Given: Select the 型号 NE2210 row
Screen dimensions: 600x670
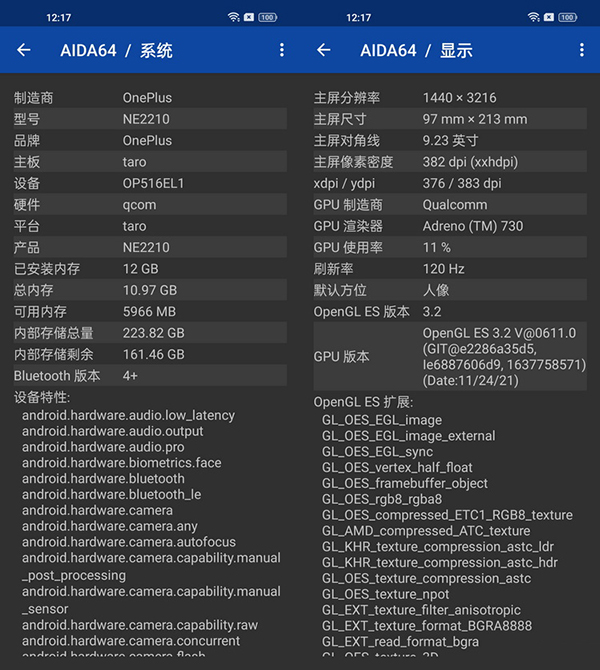Looking at the screenshot, I should point(150,119).
